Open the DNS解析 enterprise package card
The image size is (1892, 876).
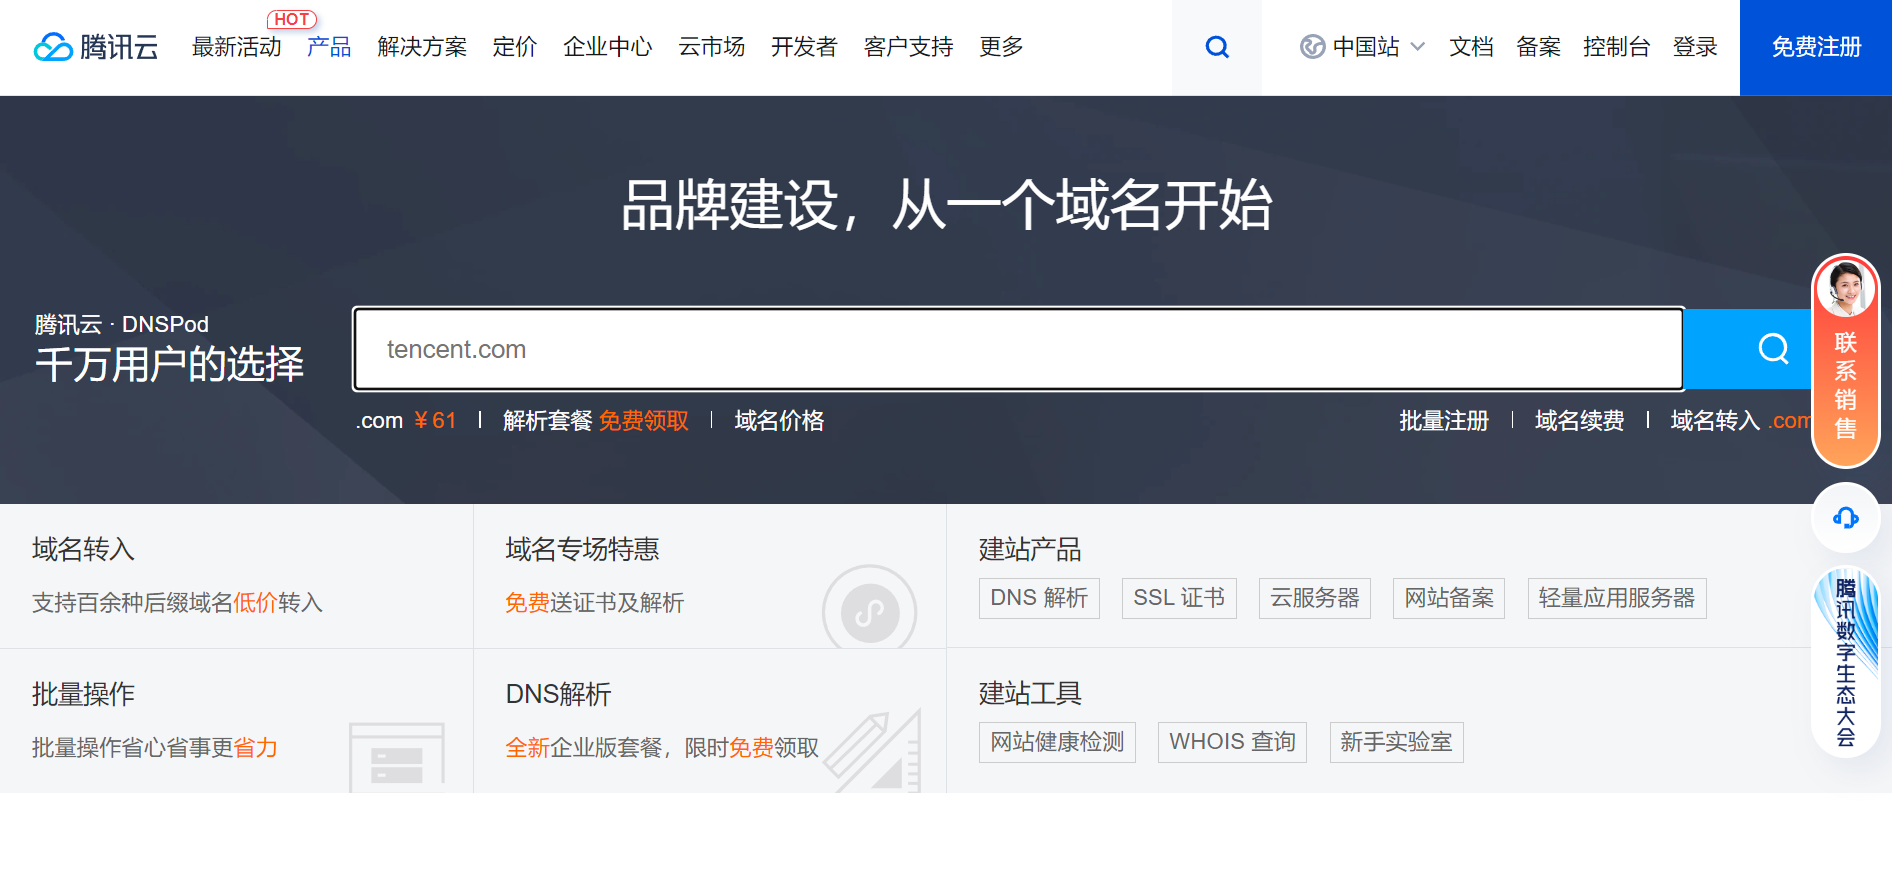coord(710,721)
